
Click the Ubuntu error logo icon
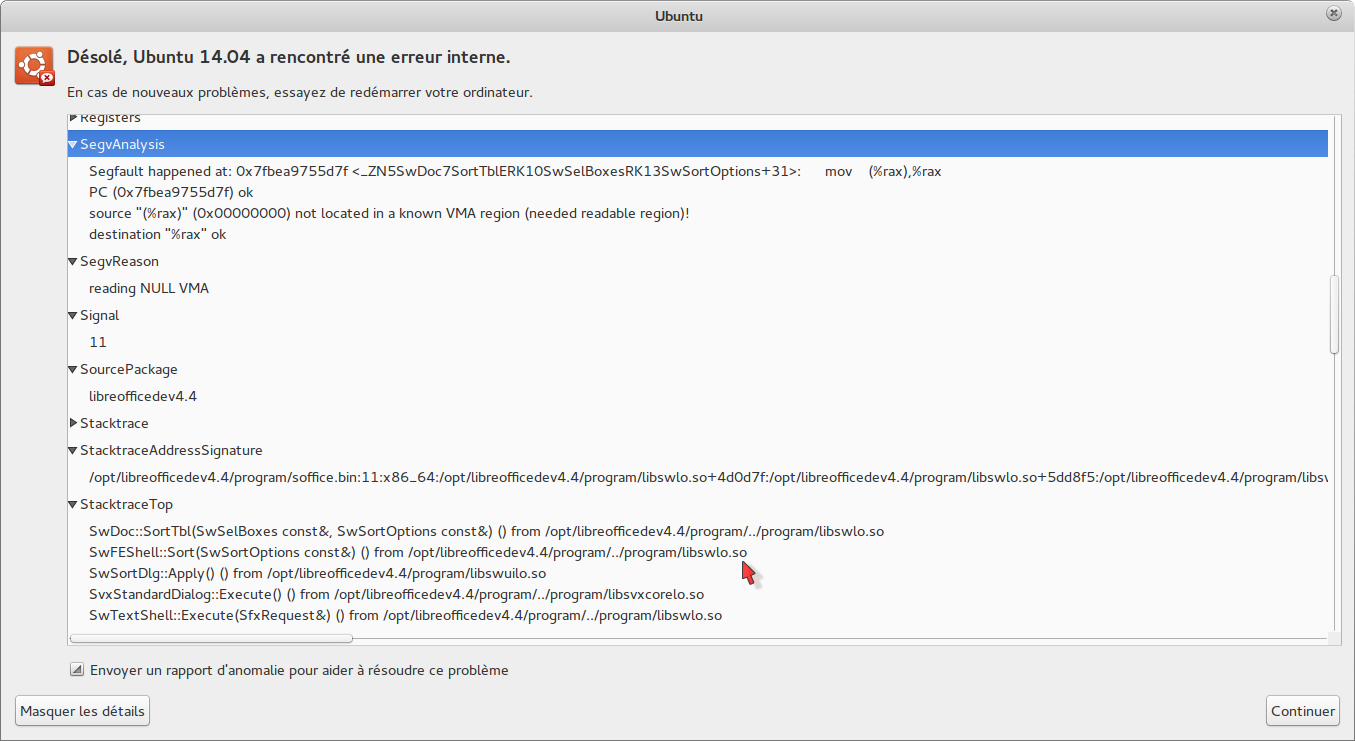pyautogui.click(x=34, y=66)
